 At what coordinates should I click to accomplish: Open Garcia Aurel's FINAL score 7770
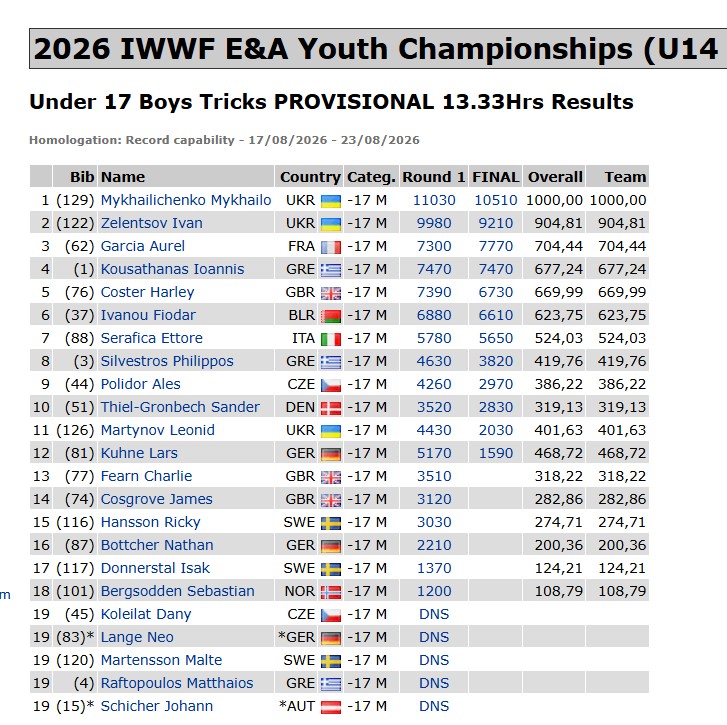point(496,246)
